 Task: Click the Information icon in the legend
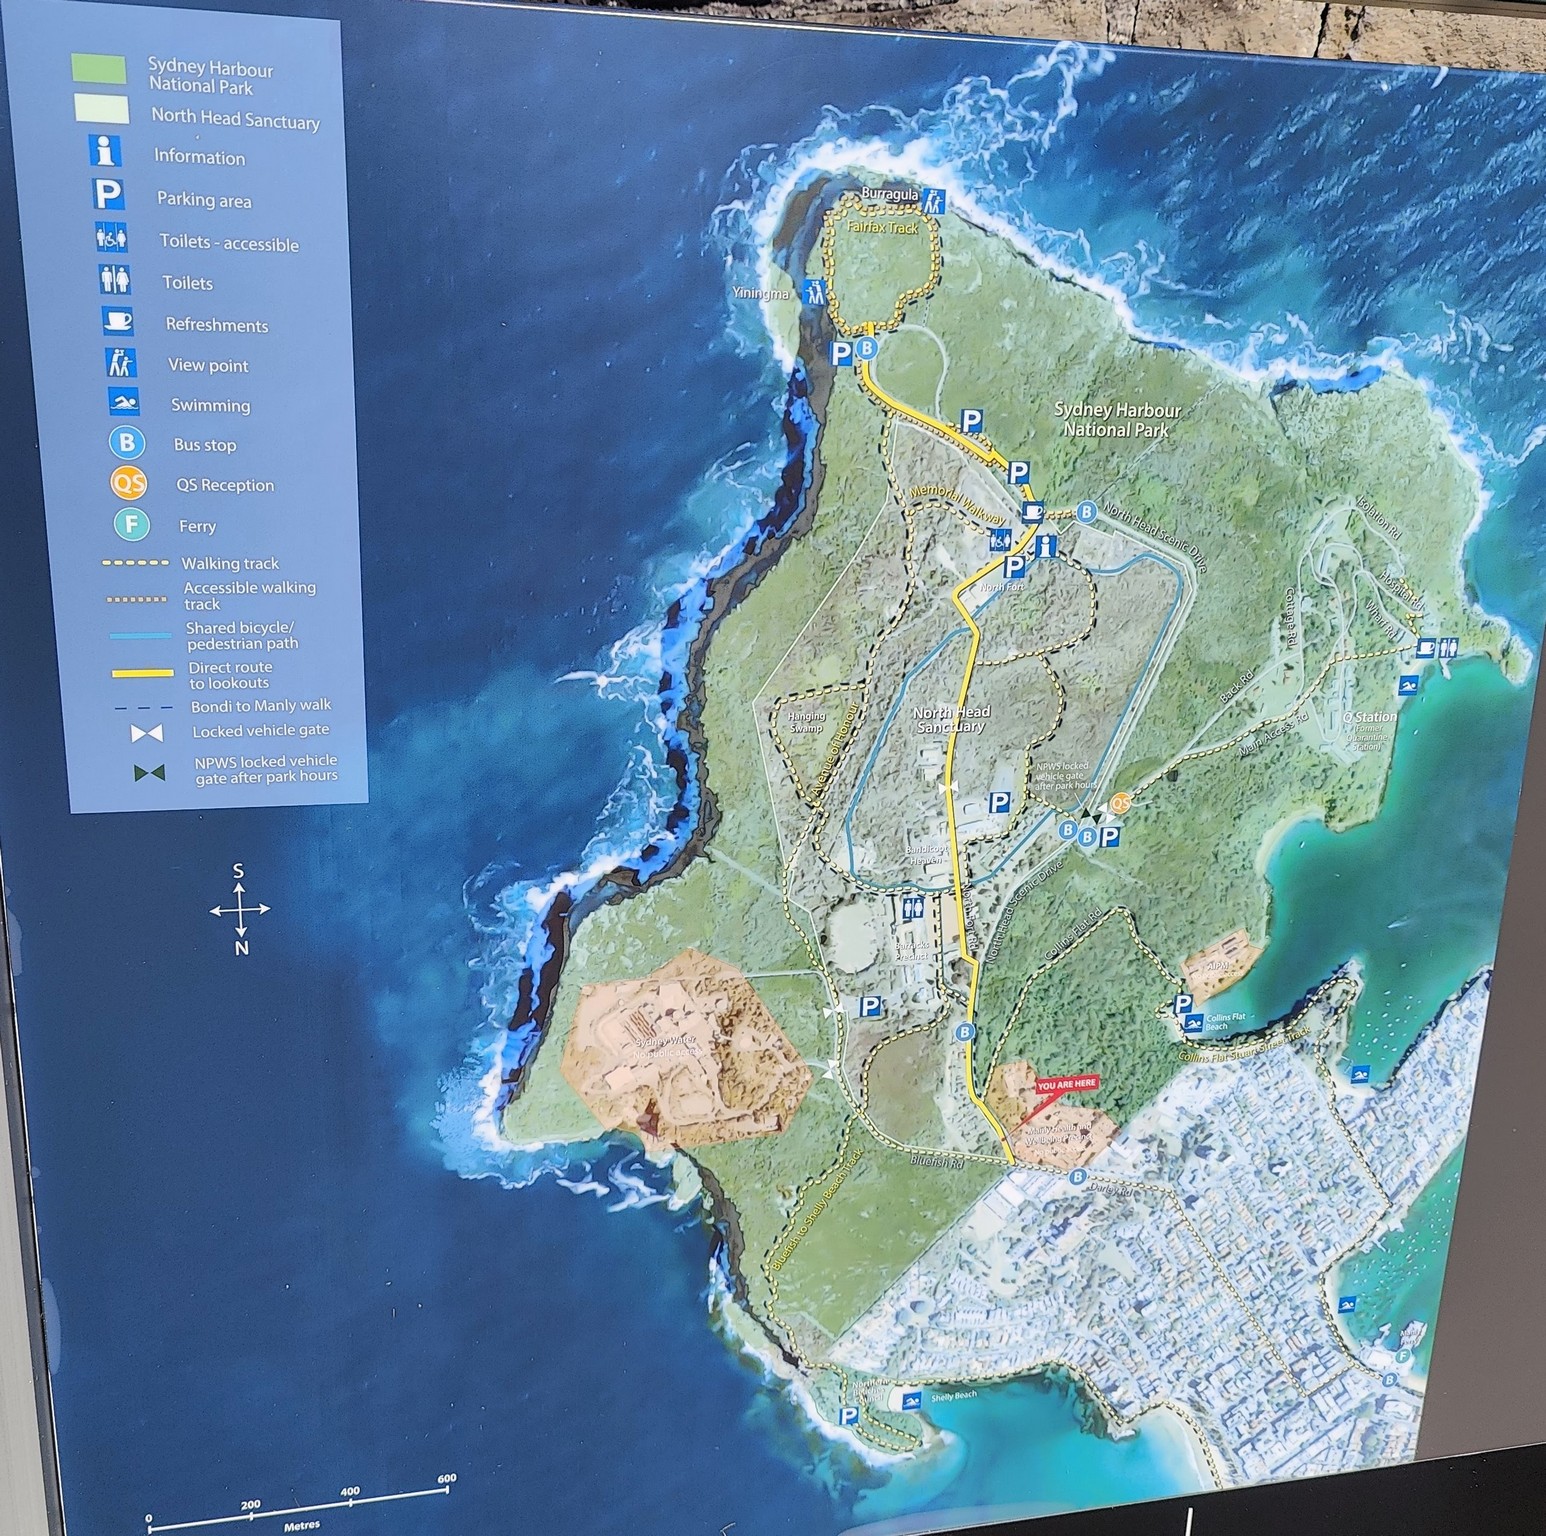point(105,151)
